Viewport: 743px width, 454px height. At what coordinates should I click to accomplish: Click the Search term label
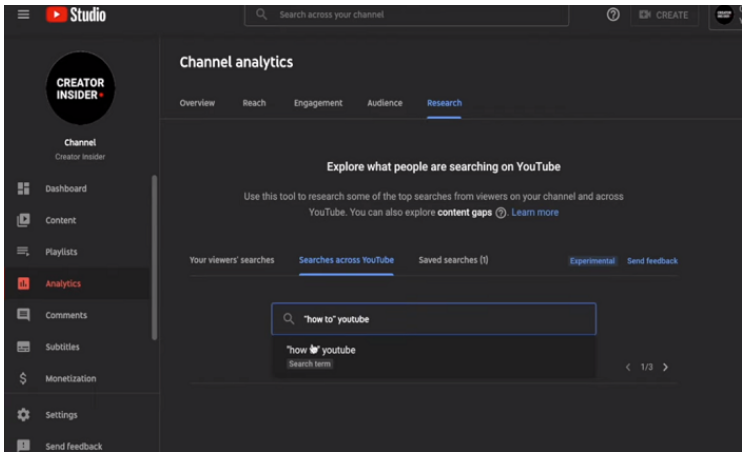tap(310, 364)
